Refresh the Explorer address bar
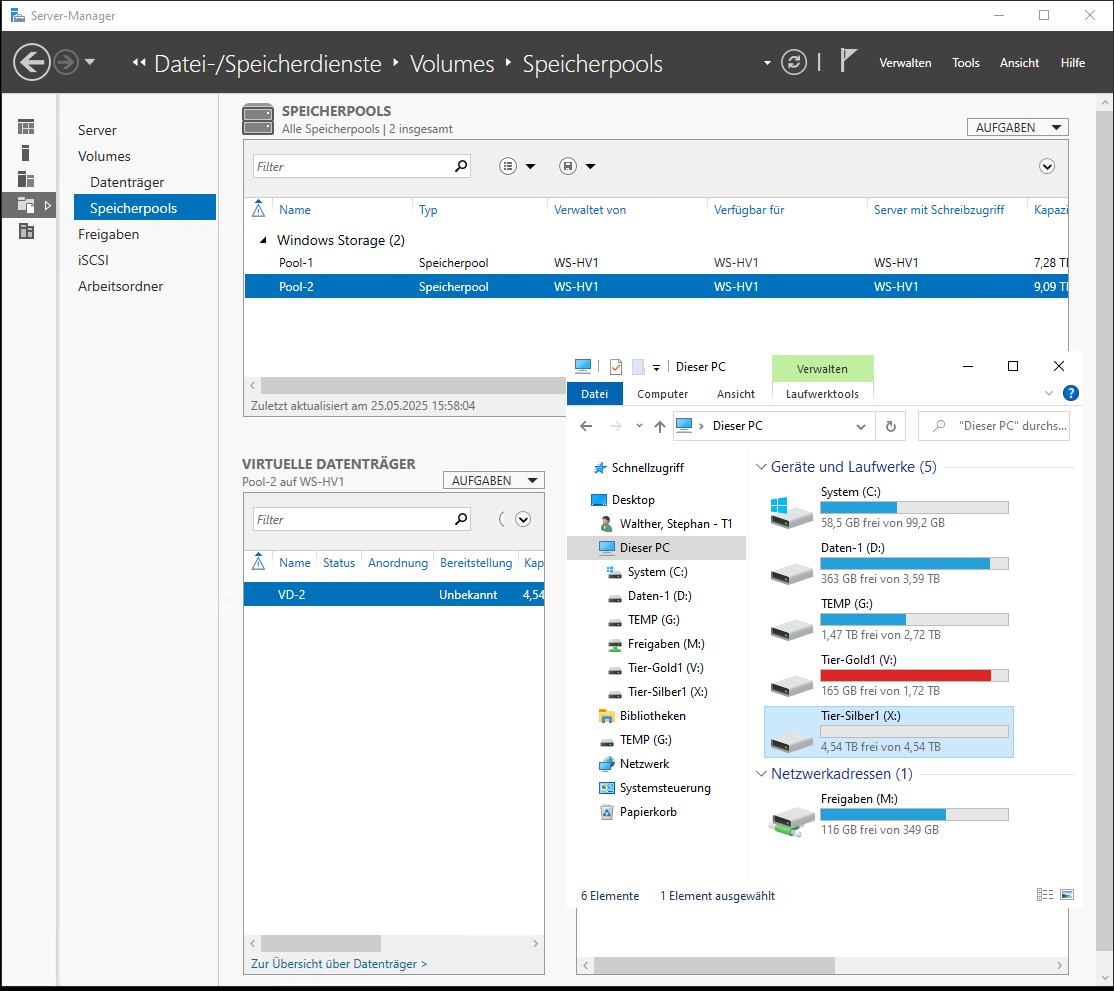The height and width of the screenshot is (991, 1114). [x=891, y=426]
